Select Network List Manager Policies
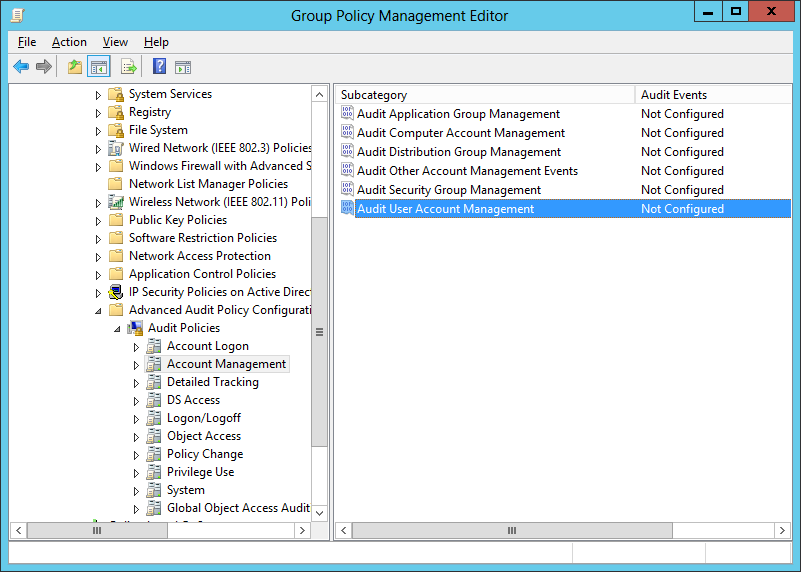The height and width of the screenshot is (572, 801). (x=208, y=184)
